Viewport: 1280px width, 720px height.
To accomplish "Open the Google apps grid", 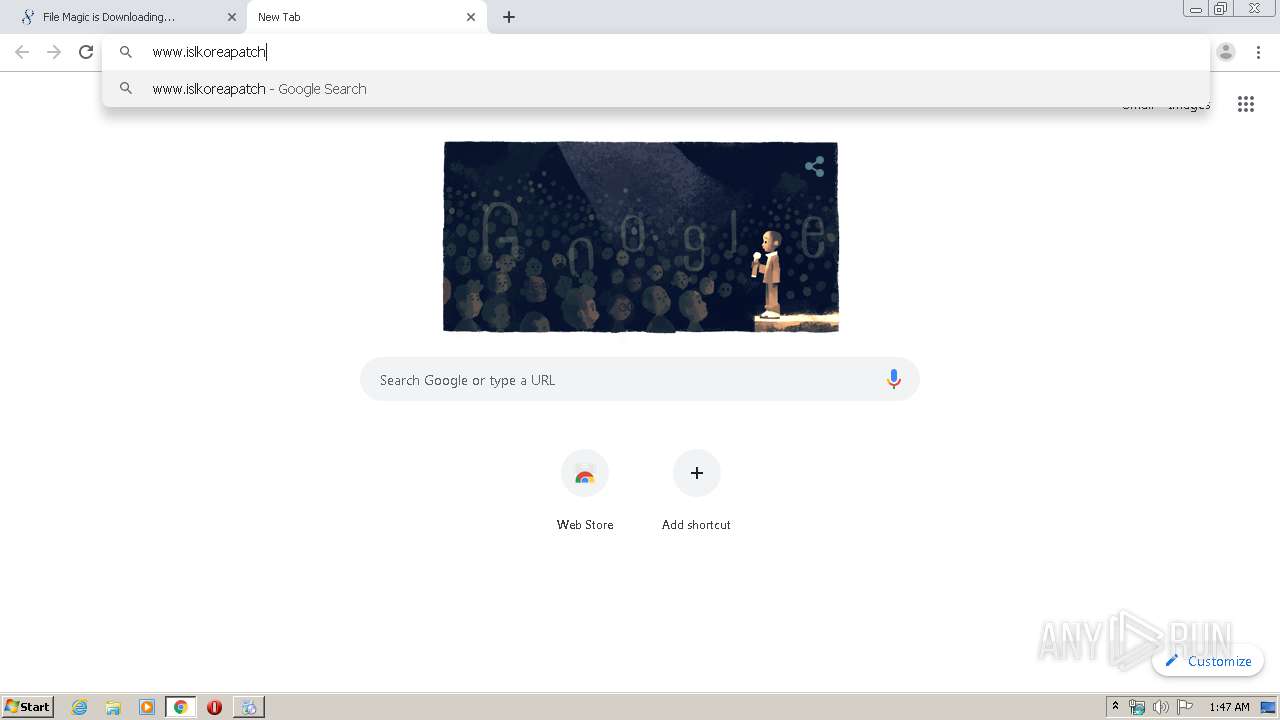I will pyautogui.click(x=1246, y=104).
